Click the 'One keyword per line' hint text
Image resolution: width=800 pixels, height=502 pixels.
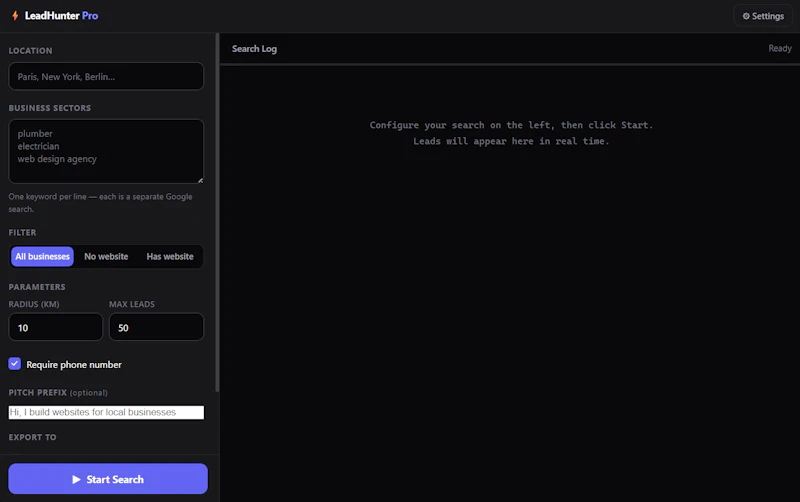pyautogui.click(x=101, y=203)
